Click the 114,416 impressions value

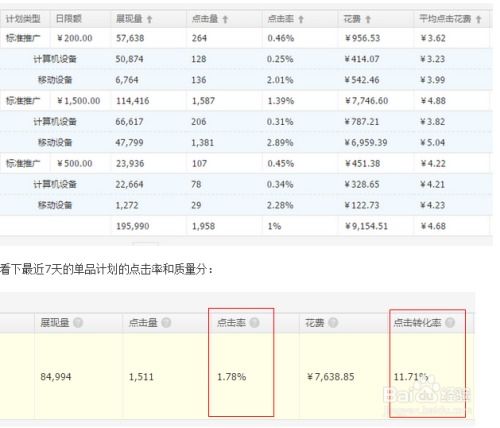tap(132, 101)
